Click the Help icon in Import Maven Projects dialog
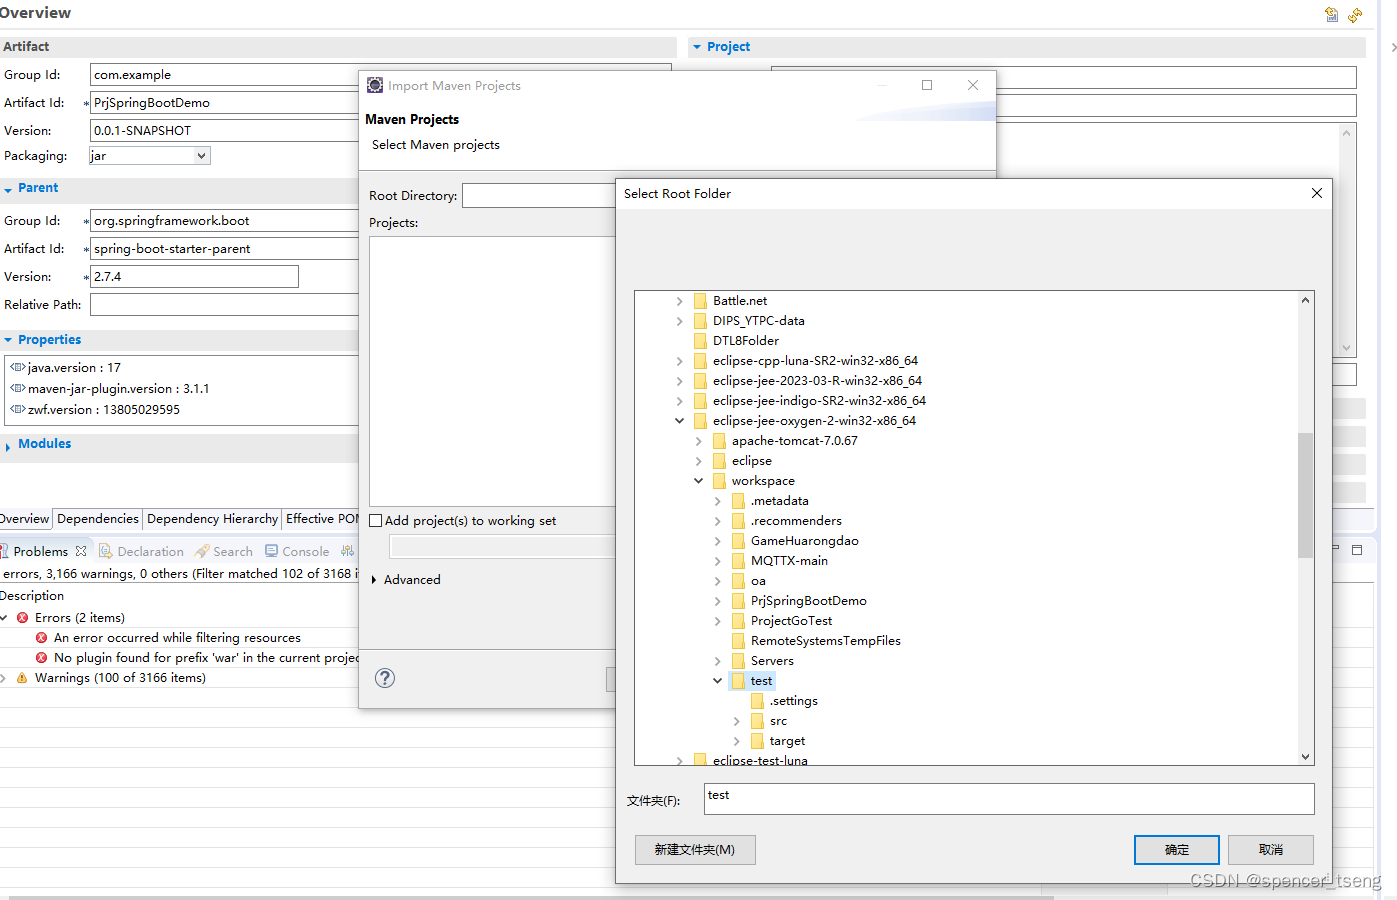Image resolution: width=1397 pixels, height=900 pixels. click(x=385, y=678)
